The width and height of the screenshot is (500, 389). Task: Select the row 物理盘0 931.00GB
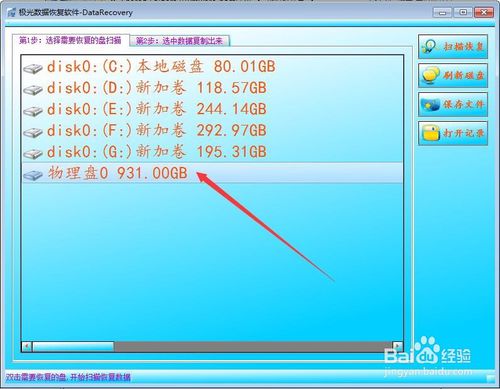coord(212,173)
